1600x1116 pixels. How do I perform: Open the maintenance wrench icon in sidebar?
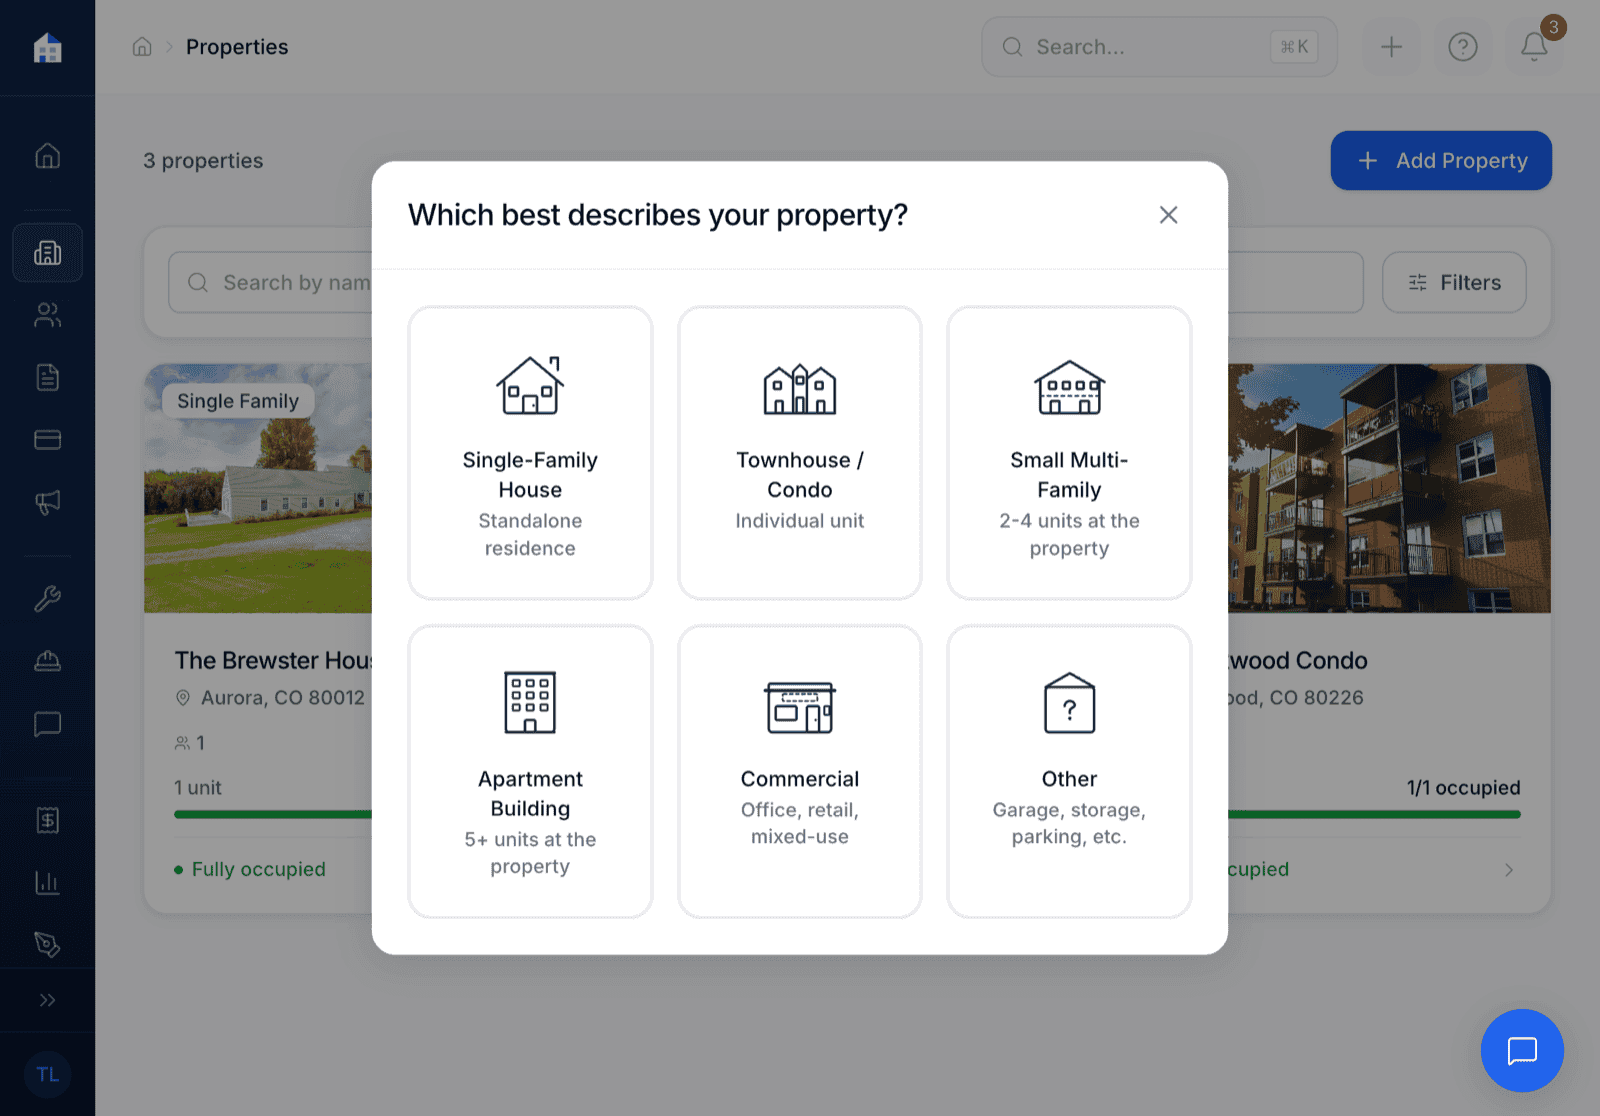(47, 598)
